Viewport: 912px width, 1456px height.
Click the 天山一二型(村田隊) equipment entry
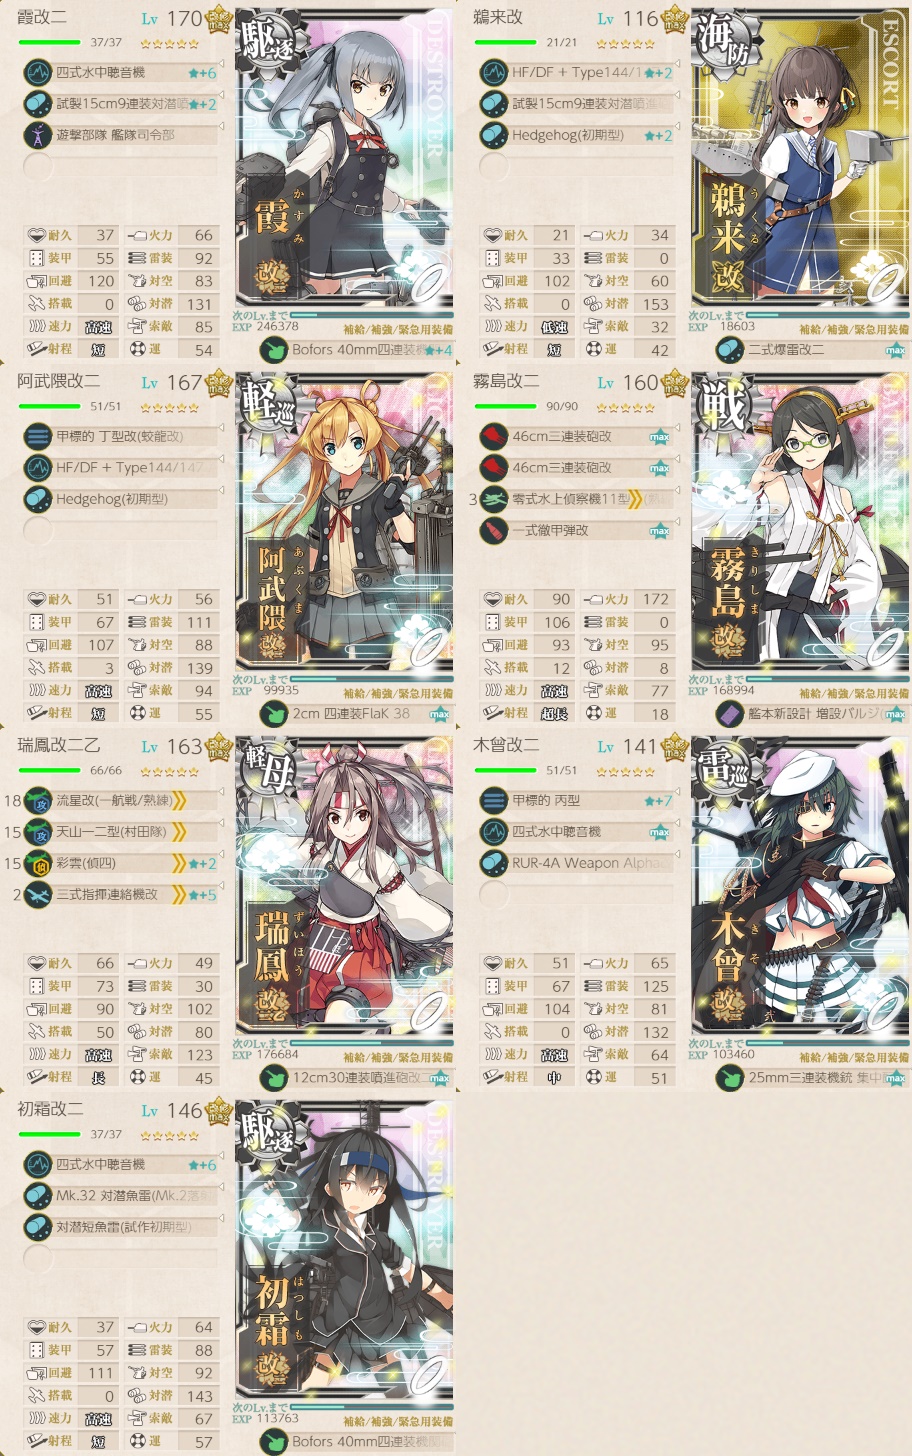coord(120,831)
